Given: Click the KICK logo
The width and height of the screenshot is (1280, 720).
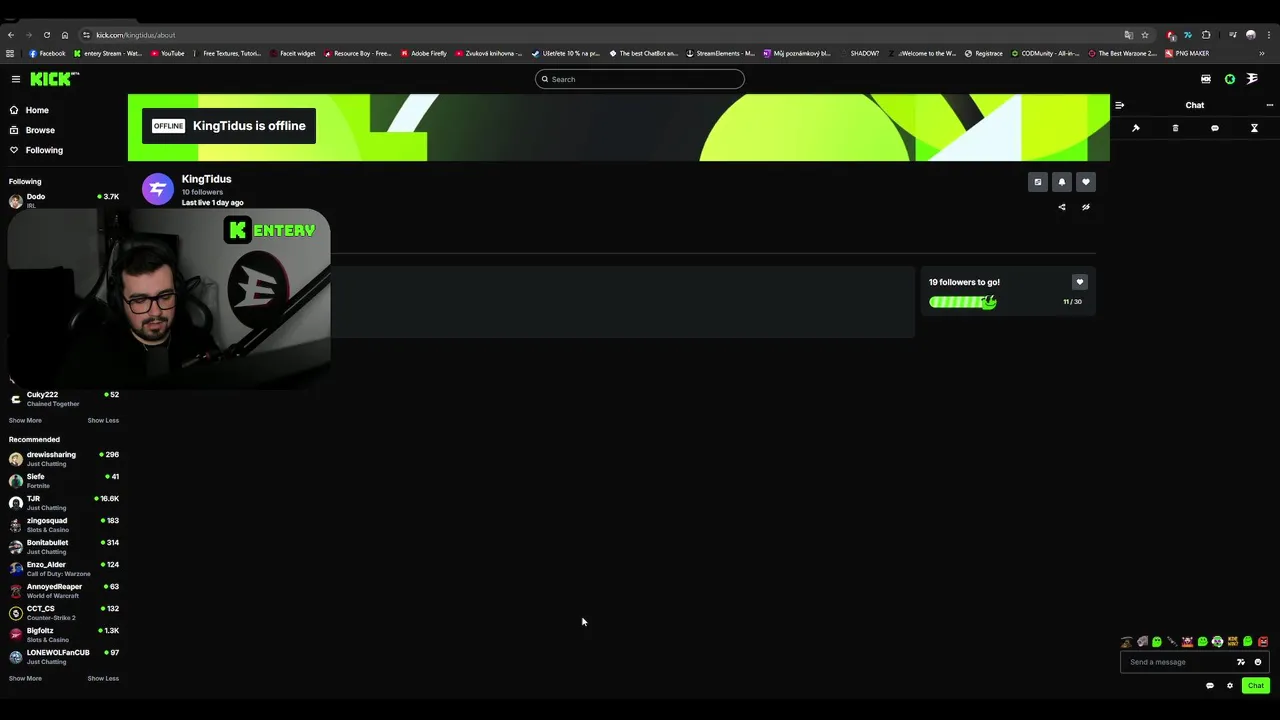Looking at the screenshot, I should pos(54,79).
